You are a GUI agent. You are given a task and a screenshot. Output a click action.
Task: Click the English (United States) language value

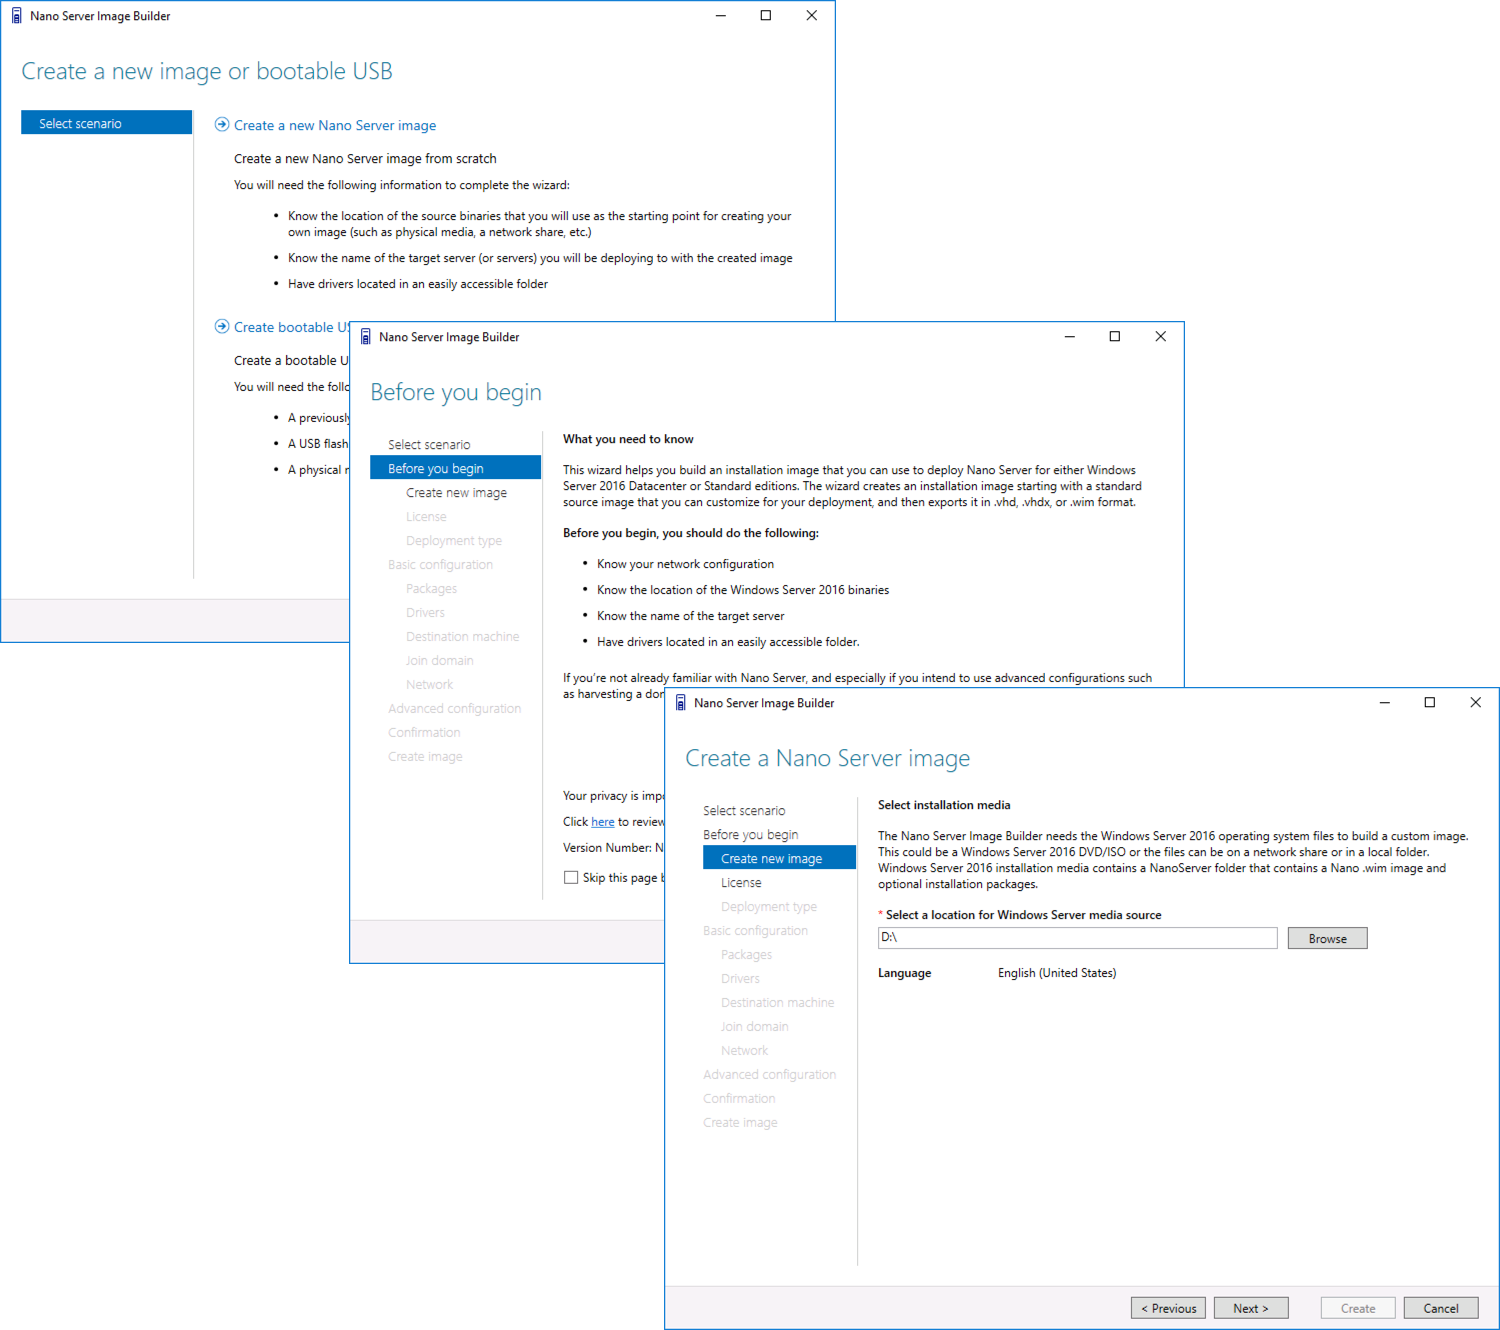click(x=1057, y=973)
